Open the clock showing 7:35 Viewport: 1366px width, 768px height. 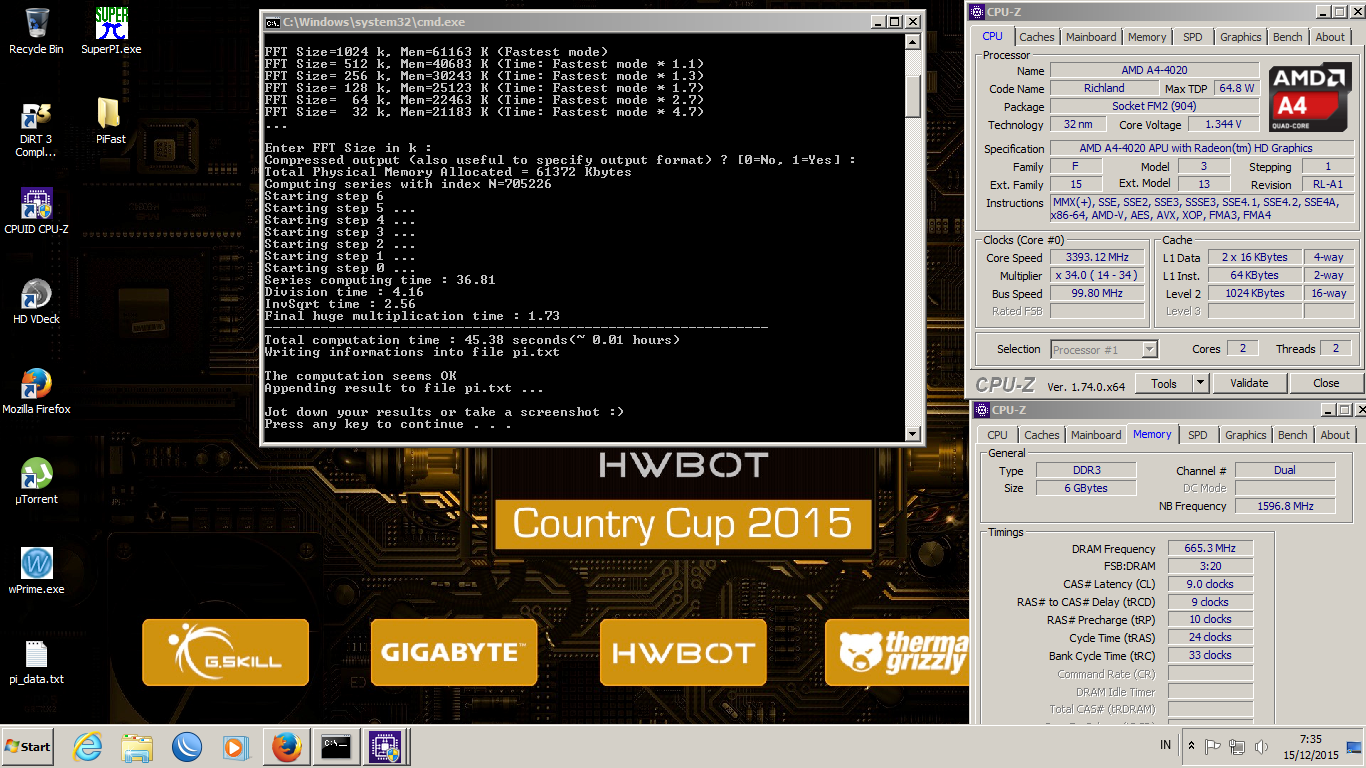[1310, 746]
